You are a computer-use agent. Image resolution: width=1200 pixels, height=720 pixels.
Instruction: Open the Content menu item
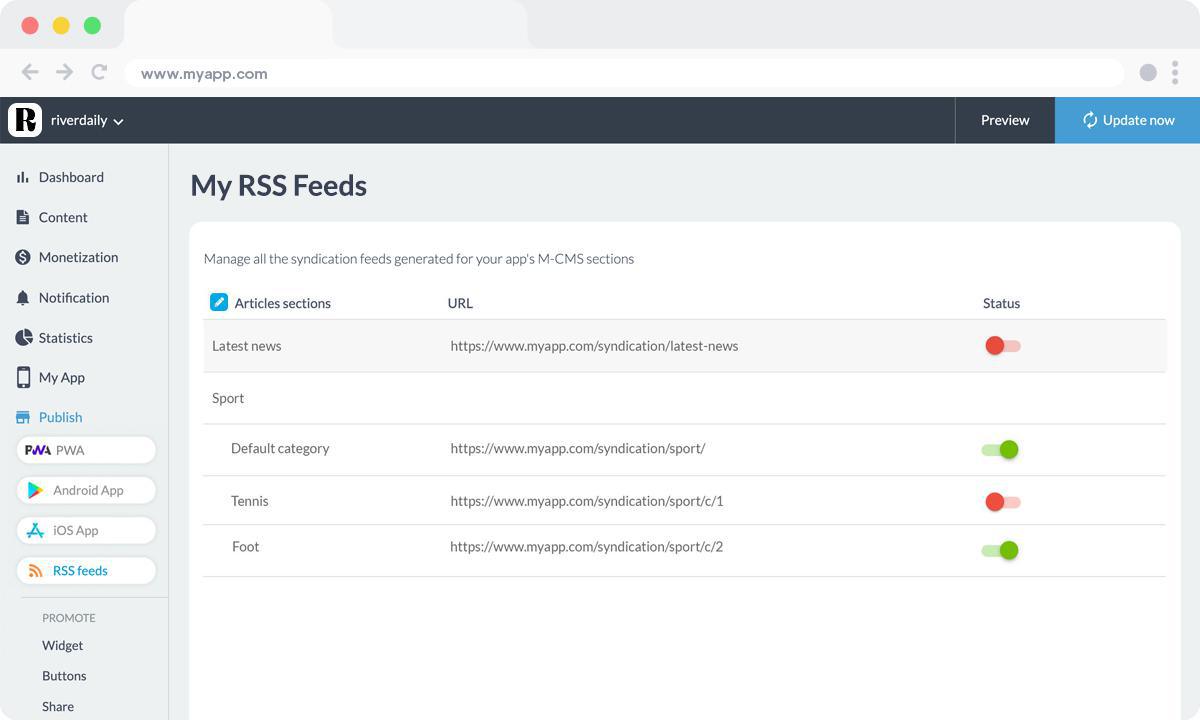(63, 217)
